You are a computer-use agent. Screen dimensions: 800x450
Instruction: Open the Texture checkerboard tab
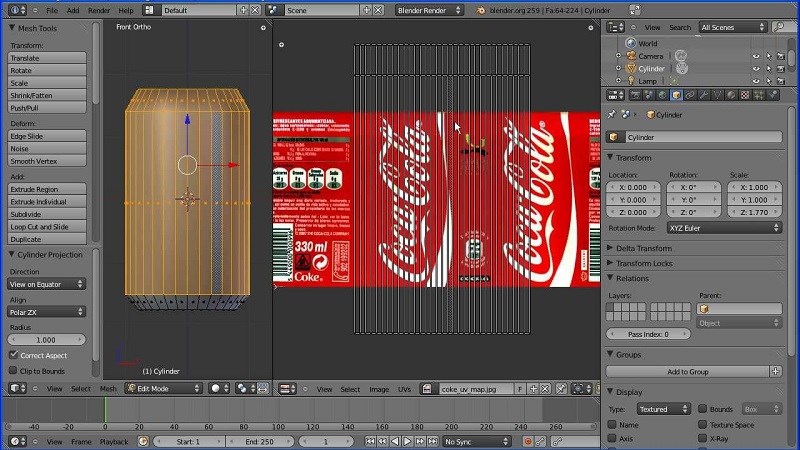tap(745, 95)
